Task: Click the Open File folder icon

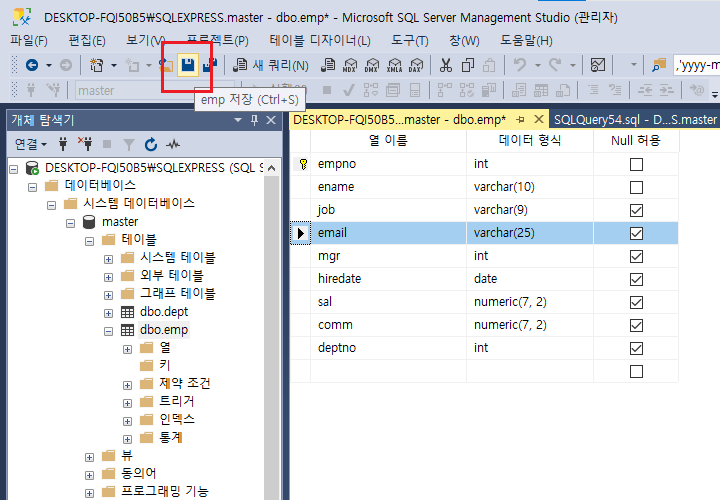Action: tap(166, 65)
